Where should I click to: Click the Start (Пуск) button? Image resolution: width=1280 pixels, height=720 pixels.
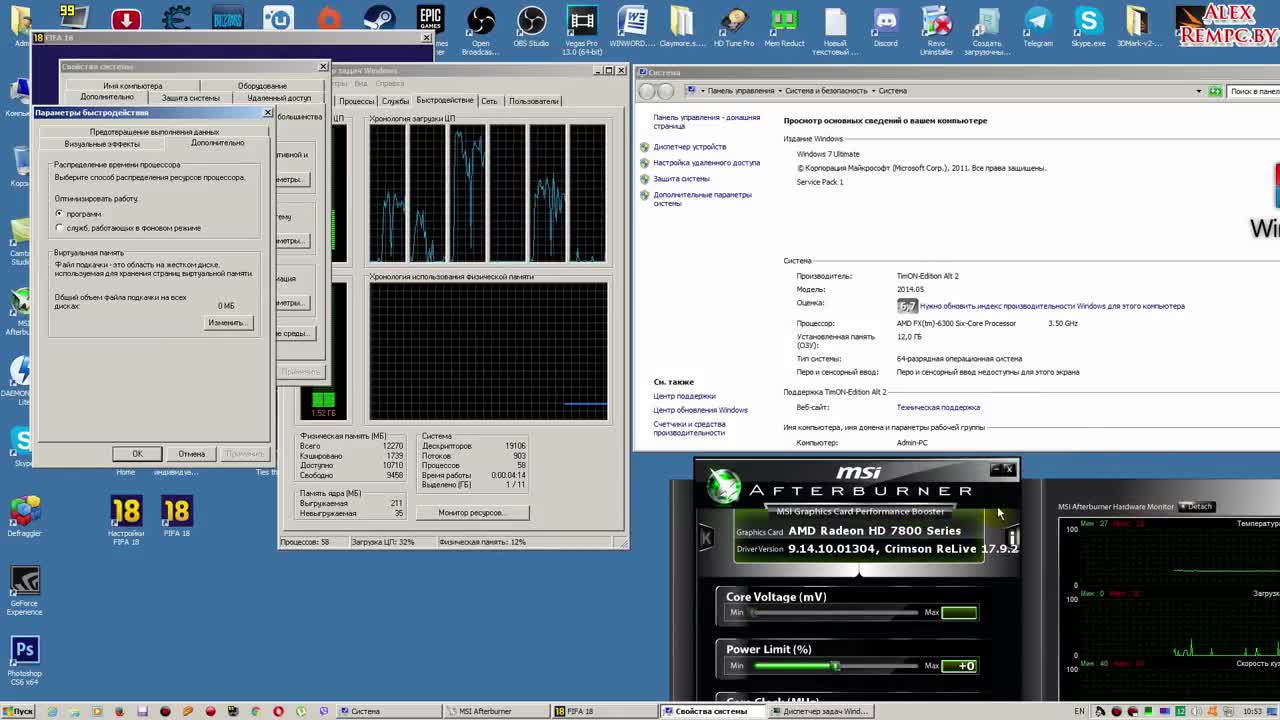point(18,711)
